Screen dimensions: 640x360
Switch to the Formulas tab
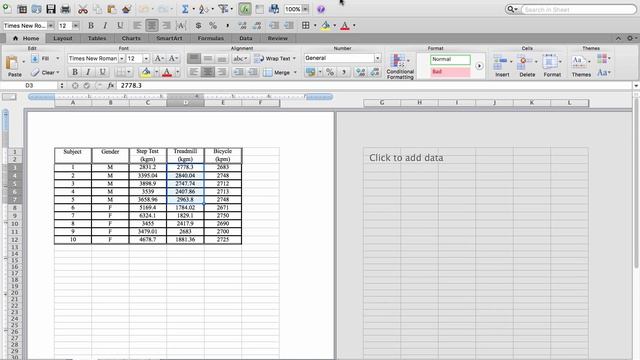pos(211,38)
